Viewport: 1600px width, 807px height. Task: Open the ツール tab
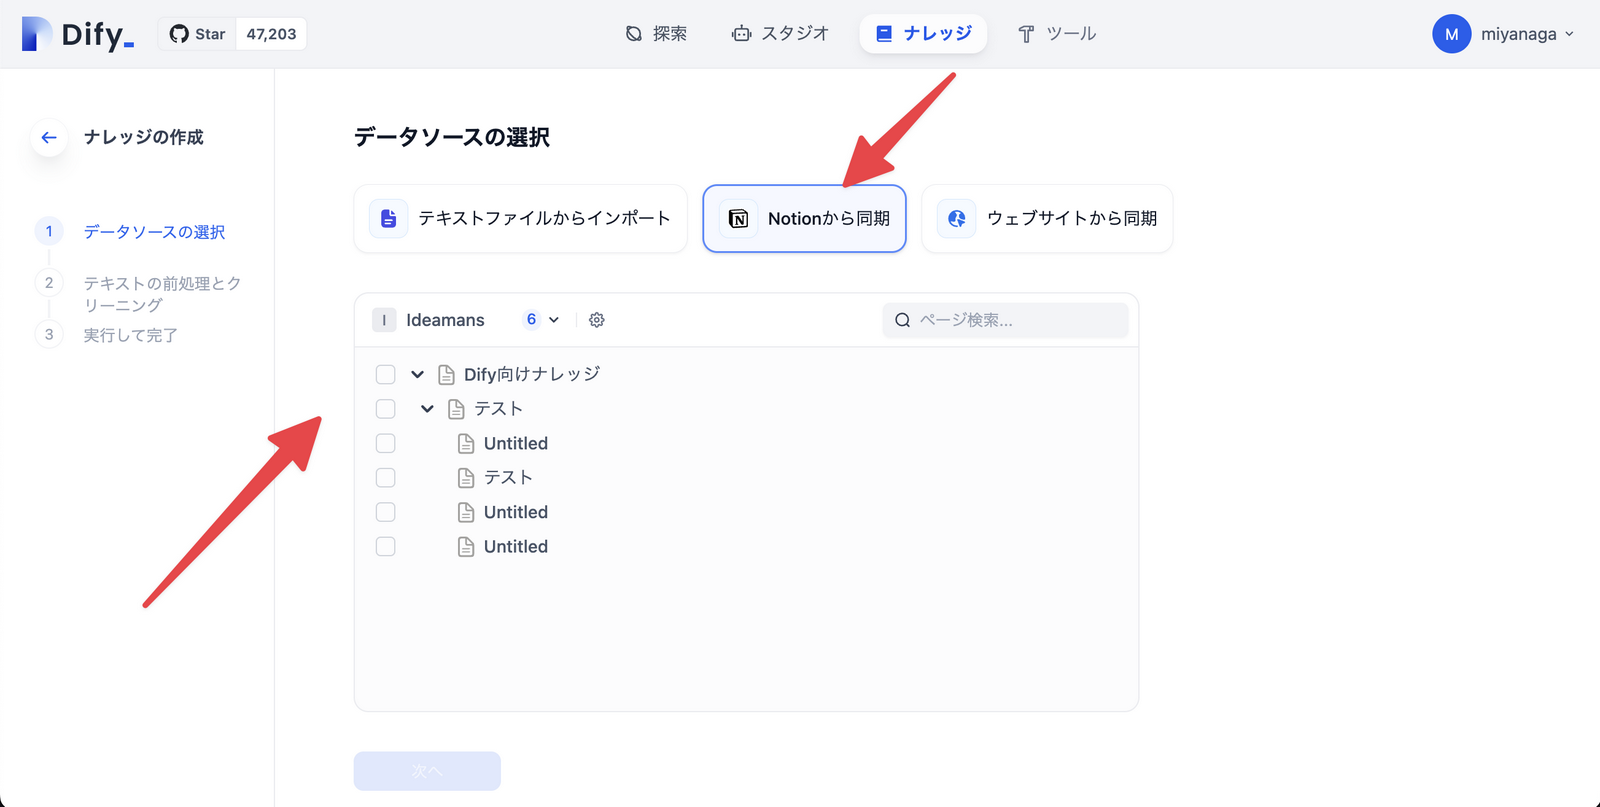[x=1057, y=34]
